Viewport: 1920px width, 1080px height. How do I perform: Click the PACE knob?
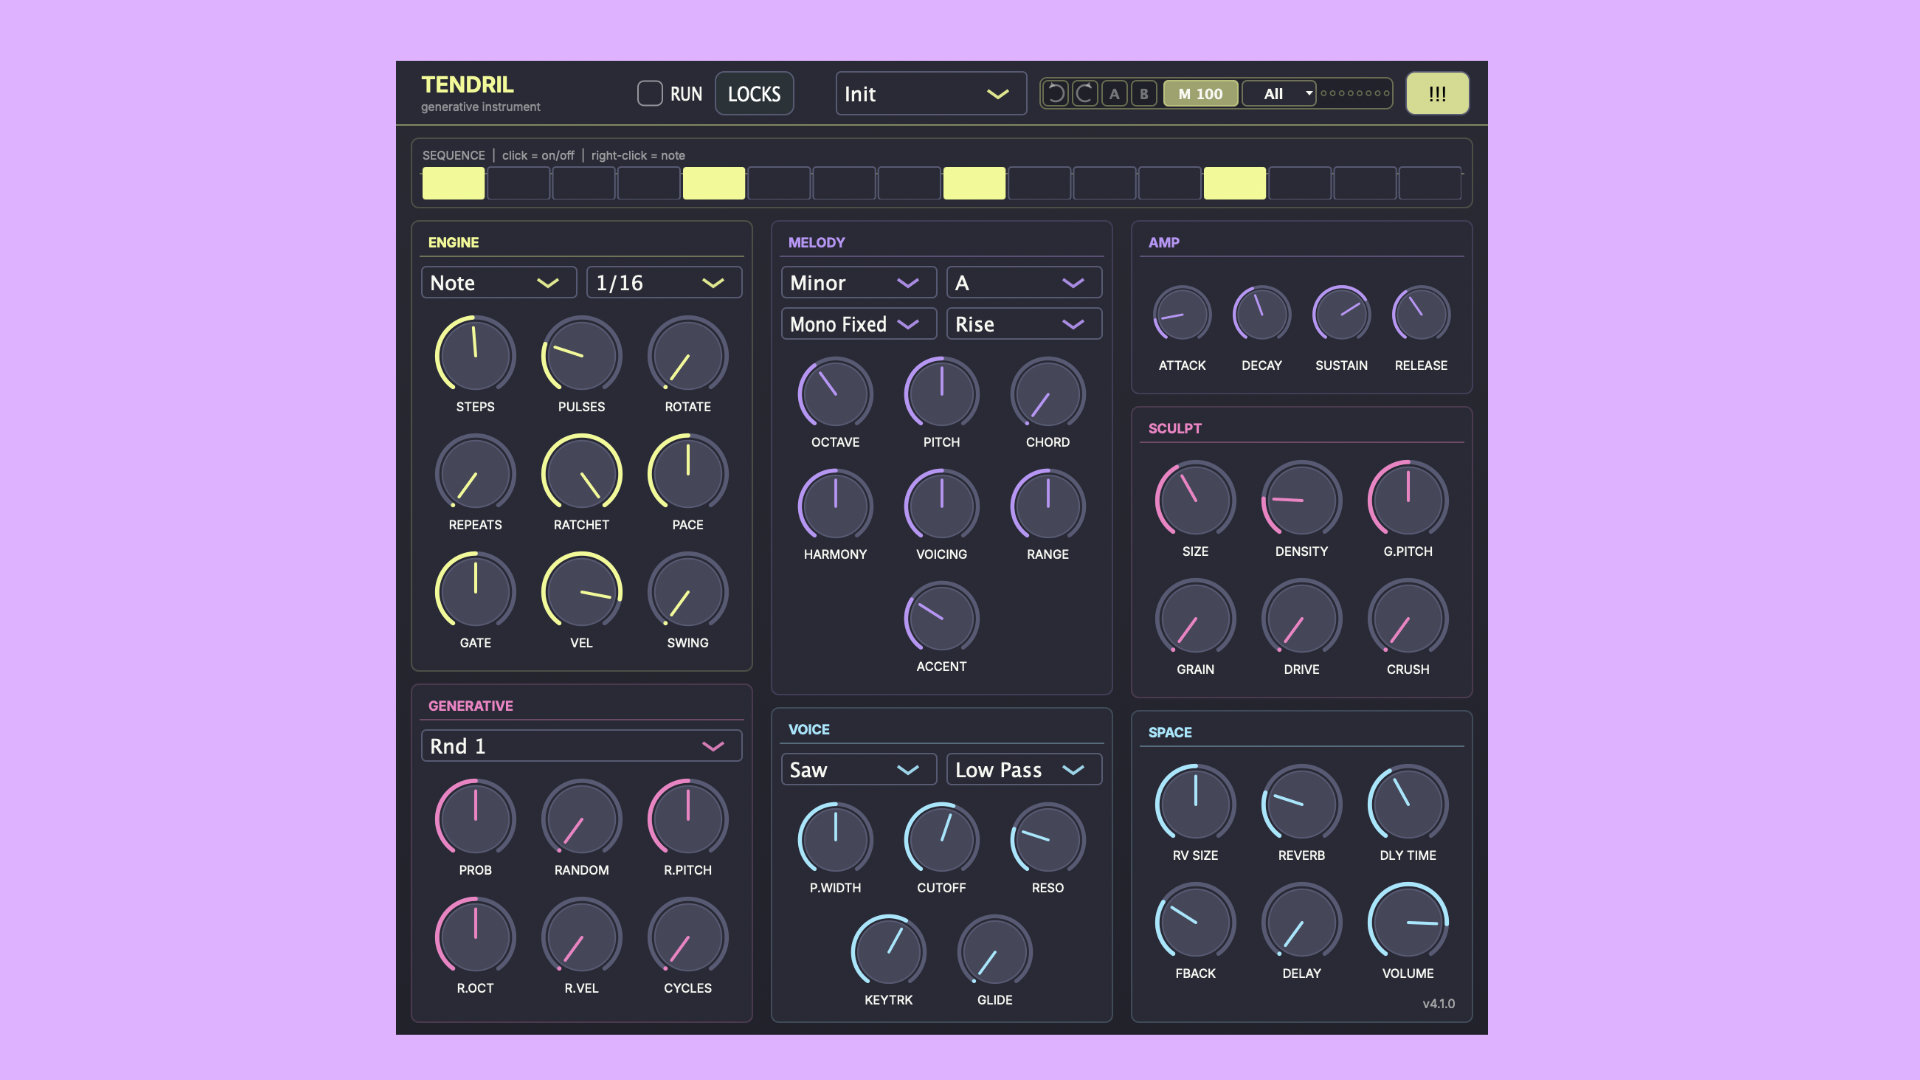688,473
